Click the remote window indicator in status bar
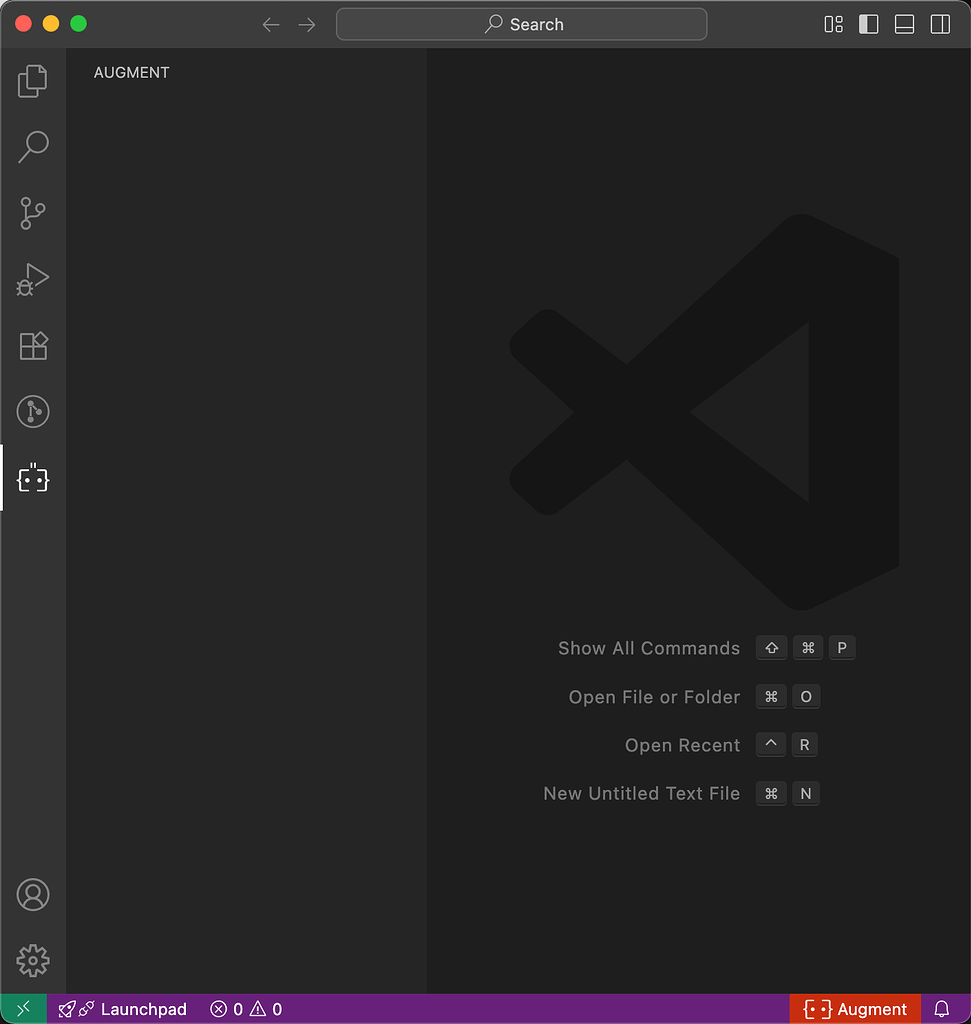This screenshot has height=1024, width=971. 24,1009
